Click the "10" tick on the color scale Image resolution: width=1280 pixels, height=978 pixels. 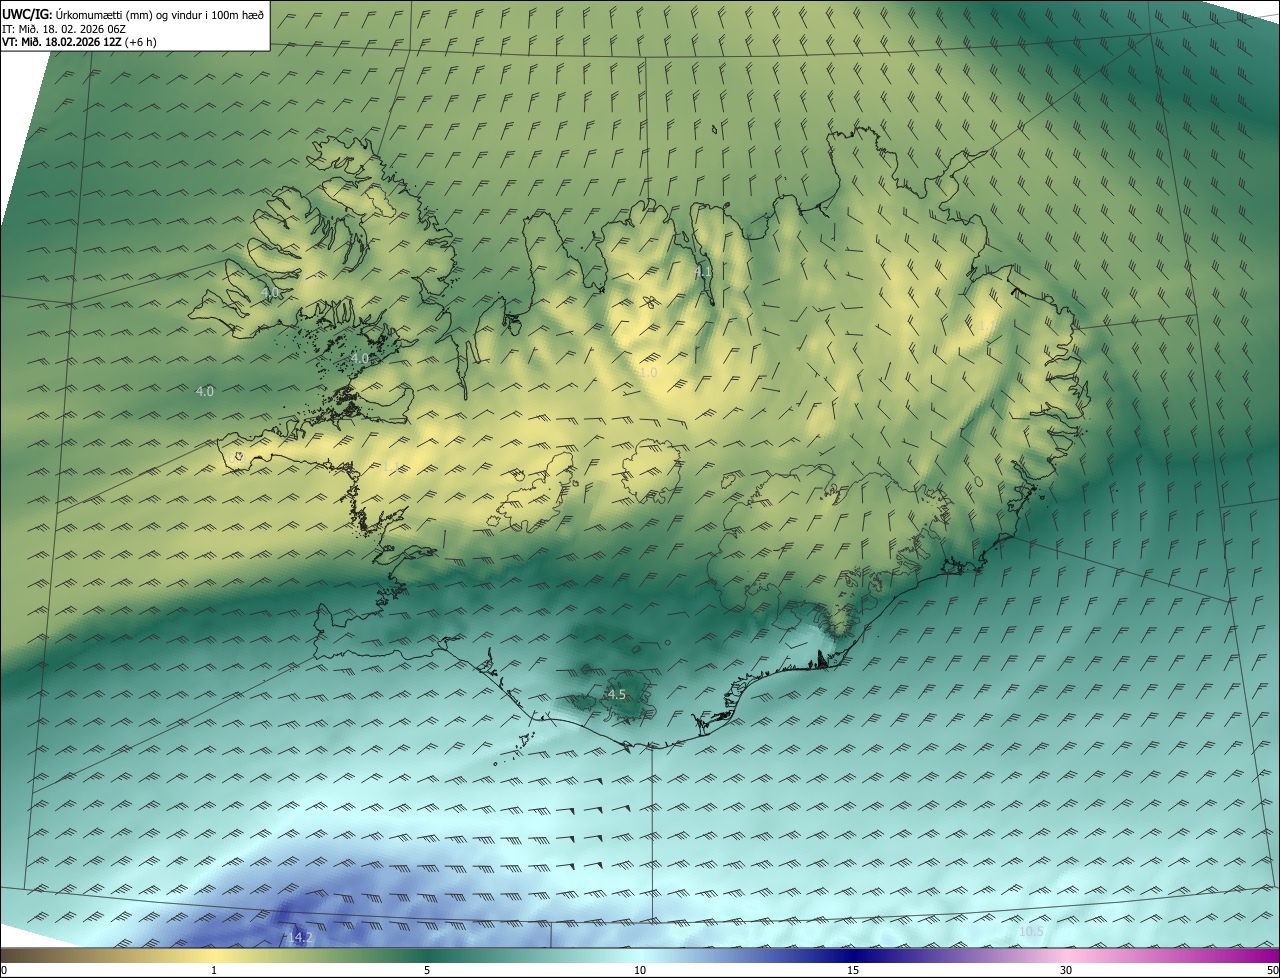(640, 970)
